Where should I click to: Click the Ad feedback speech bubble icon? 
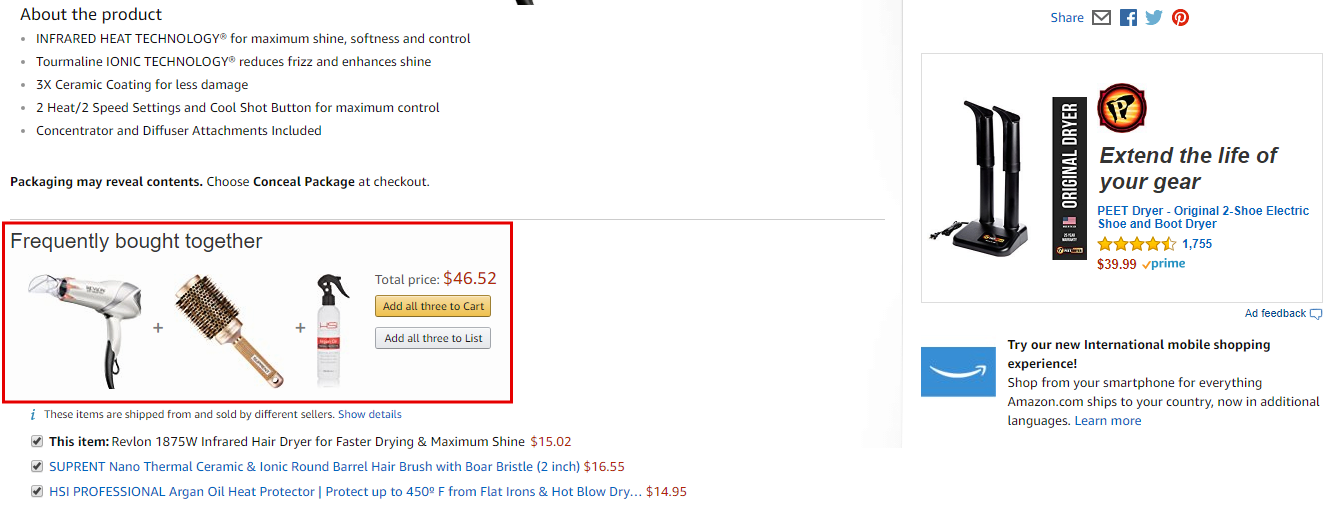pos(1316,314)
